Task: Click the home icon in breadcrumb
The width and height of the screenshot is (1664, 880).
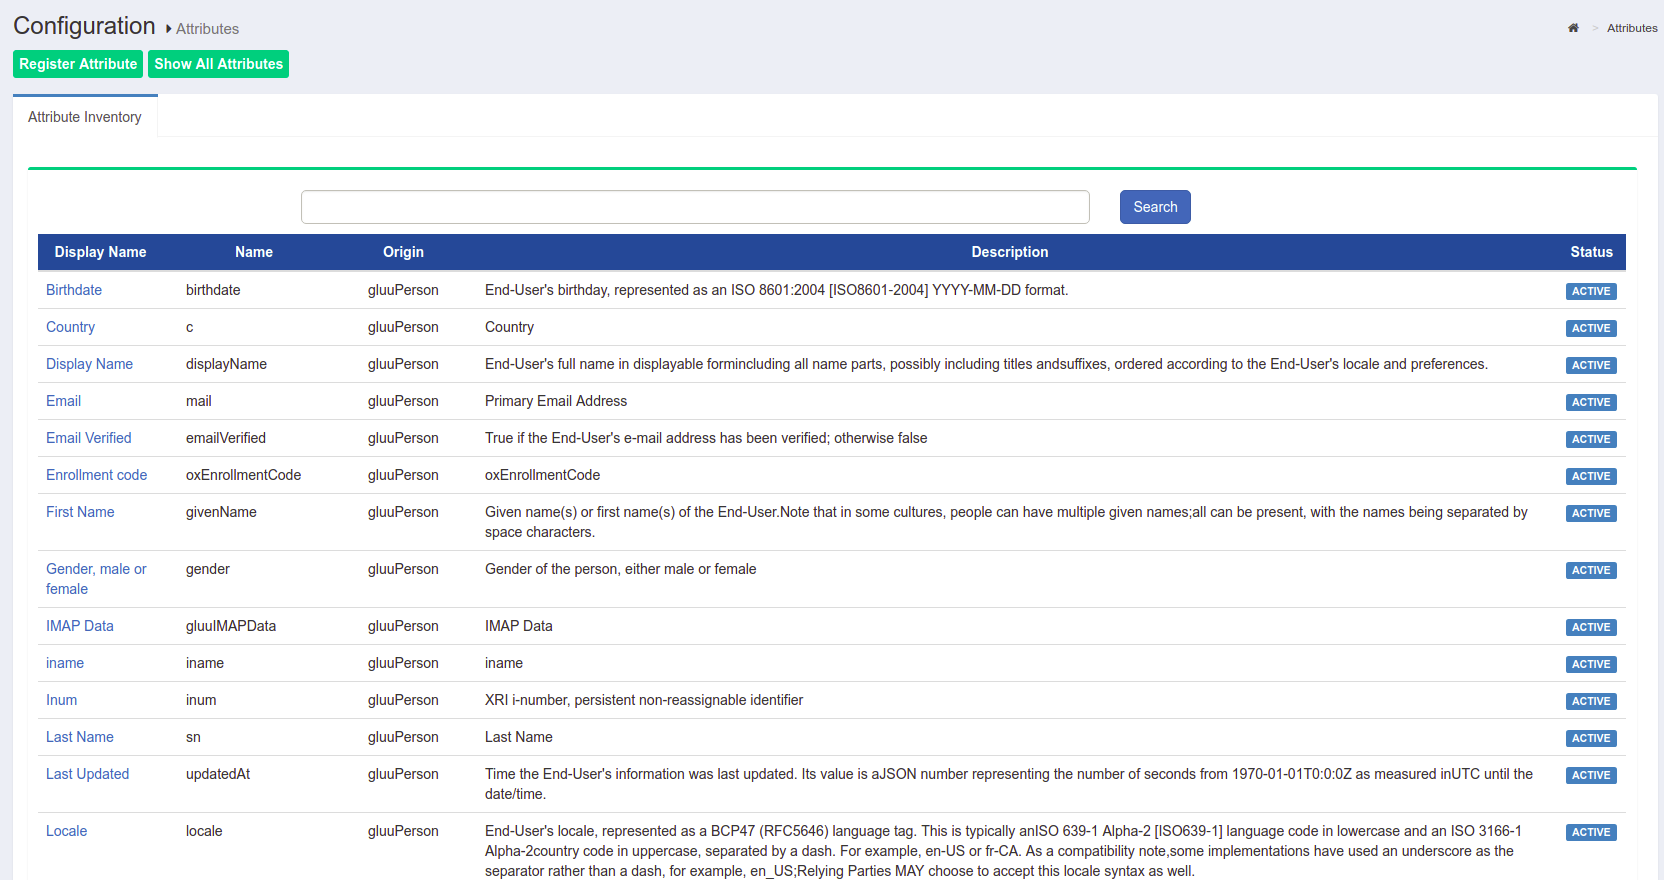Action: coord(1573,28)
